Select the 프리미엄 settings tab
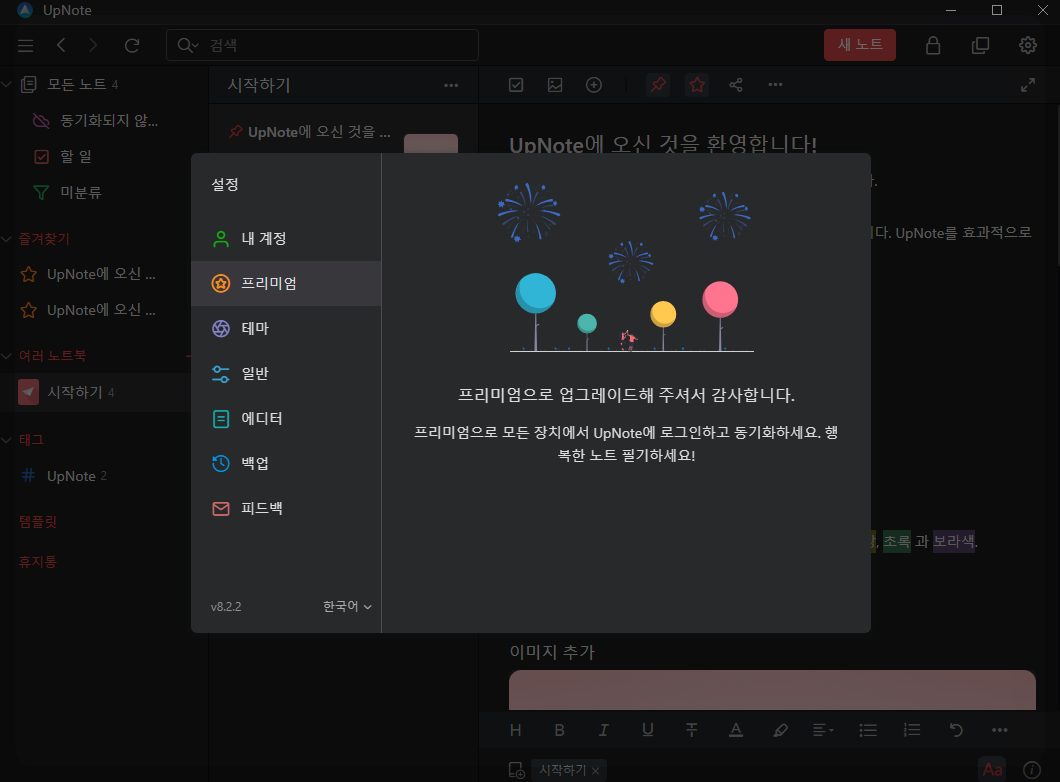Viewport: 1060px width, 782px height. pyautogui.click(x=286, y=283)
